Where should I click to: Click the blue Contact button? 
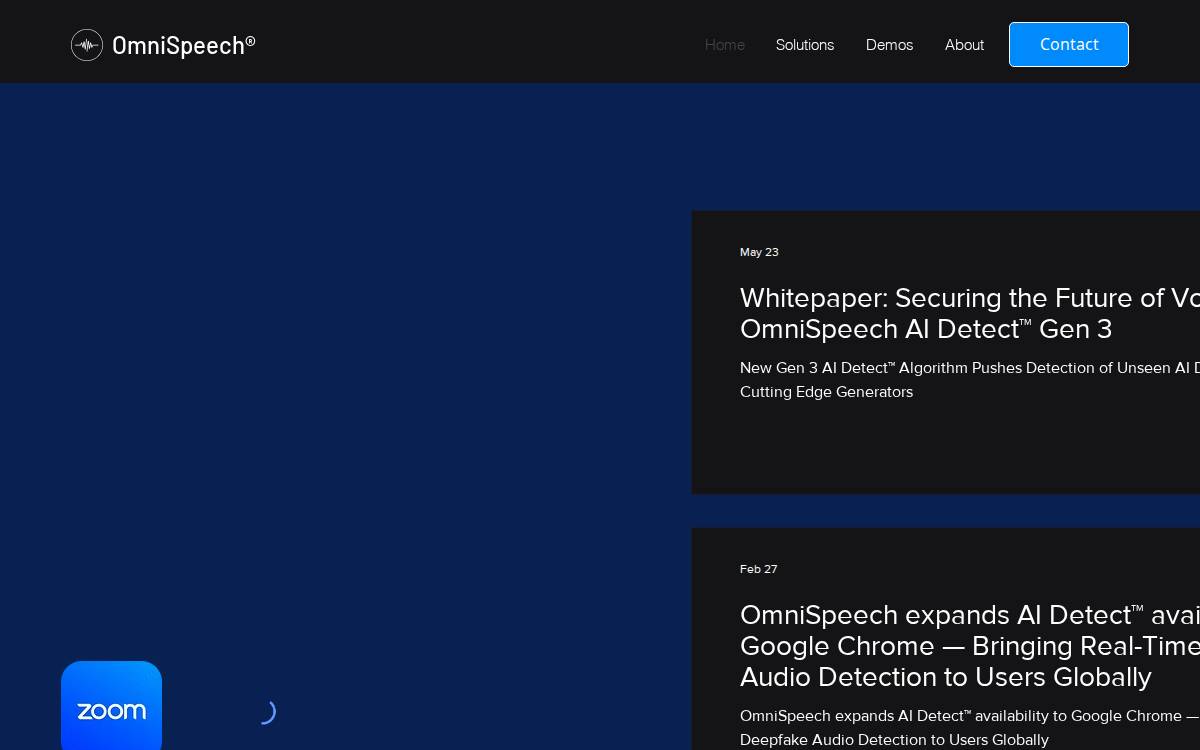click(1069, 44)
